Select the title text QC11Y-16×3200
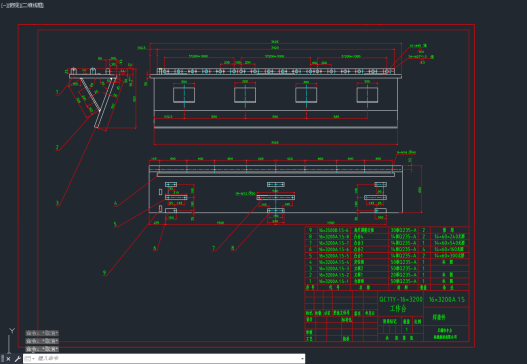Image resolution: width=527 pixels, height=364 pixels. pyautogui.click(x=401, y=299)
